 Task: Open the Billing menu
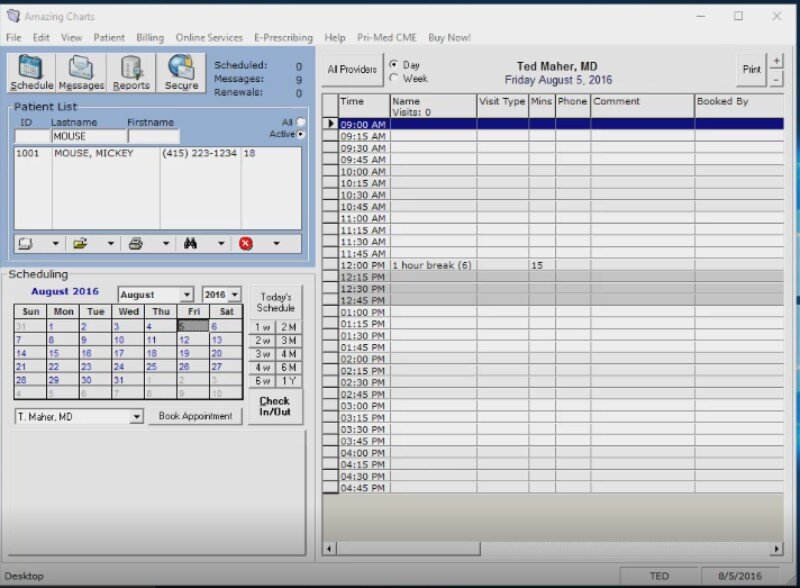[150, 37]
